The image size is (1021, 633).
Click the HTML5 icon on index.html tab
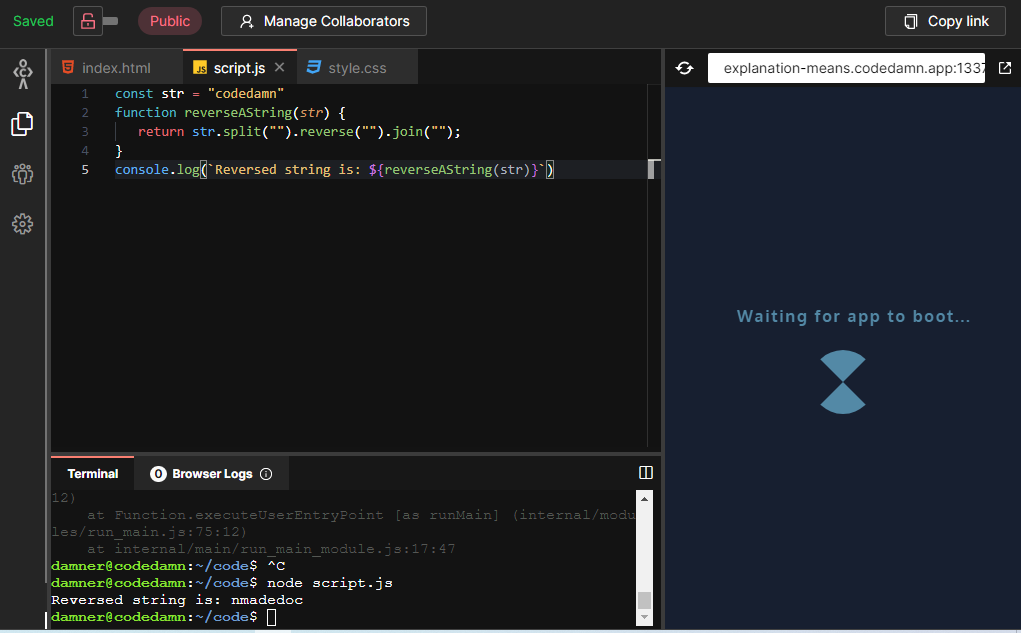pyautogui.click(x=67, y=67)
